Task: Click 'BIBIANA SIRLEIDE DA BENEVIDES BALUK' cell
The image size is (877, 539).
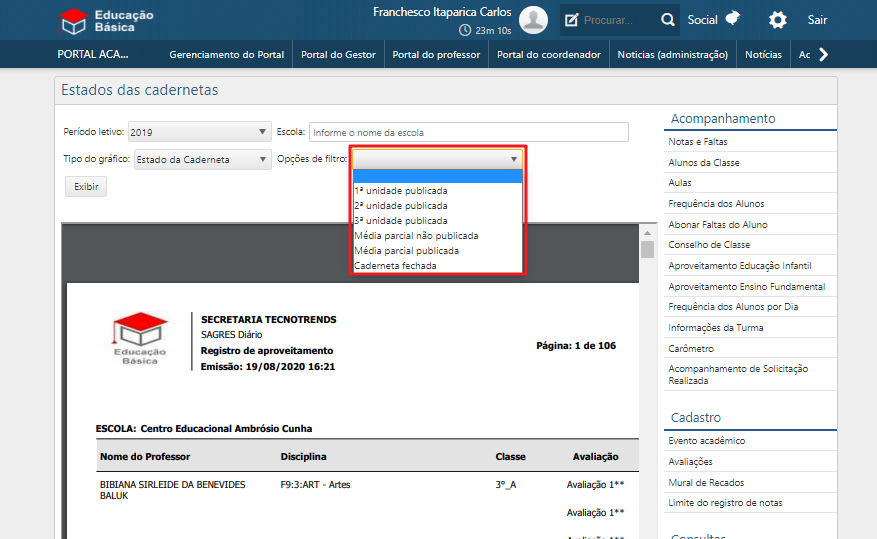Action: coord(172,490)
